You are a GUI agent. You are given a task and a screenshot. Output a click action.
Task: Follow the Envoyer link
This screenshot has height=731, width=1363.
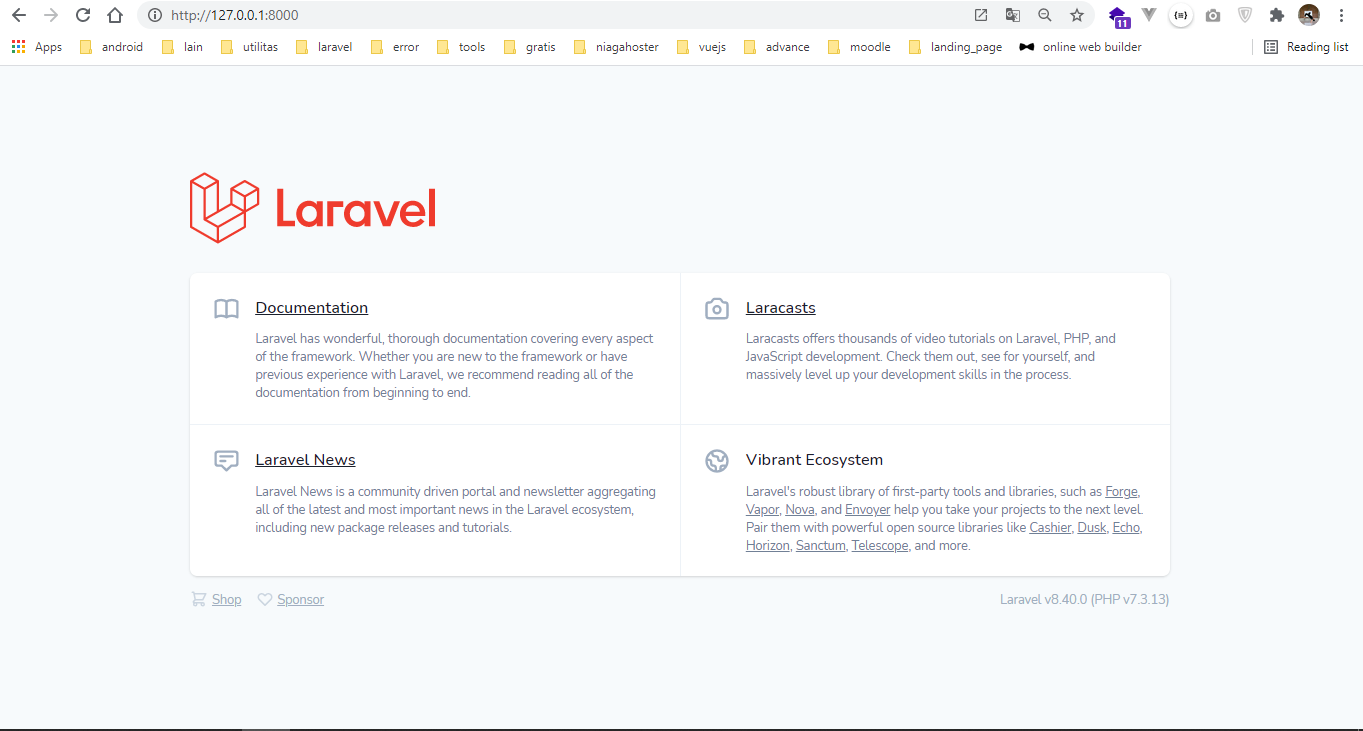point(867,510)
